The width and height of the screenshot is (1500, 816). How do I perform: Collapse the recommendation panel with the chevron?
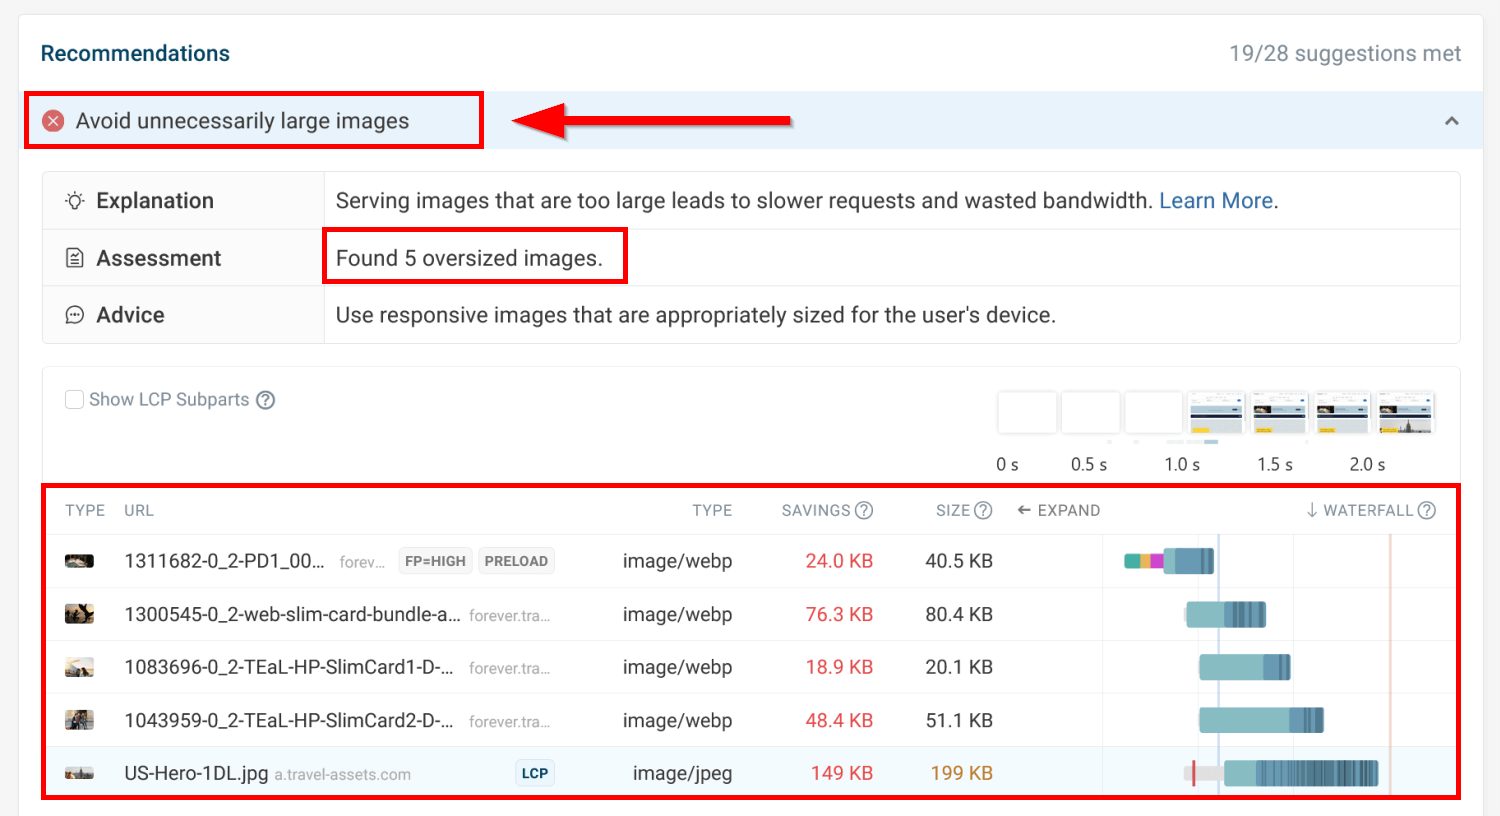[1452, 119]
